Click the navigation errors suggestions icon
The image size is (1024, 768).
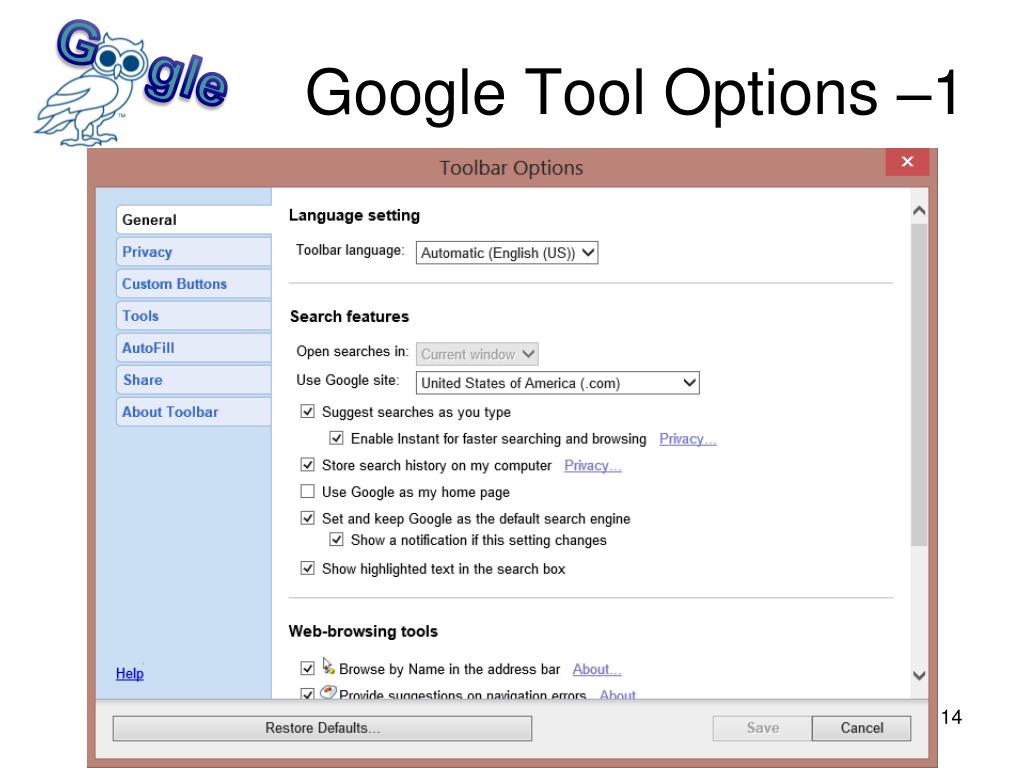click(x=328, y=692)
